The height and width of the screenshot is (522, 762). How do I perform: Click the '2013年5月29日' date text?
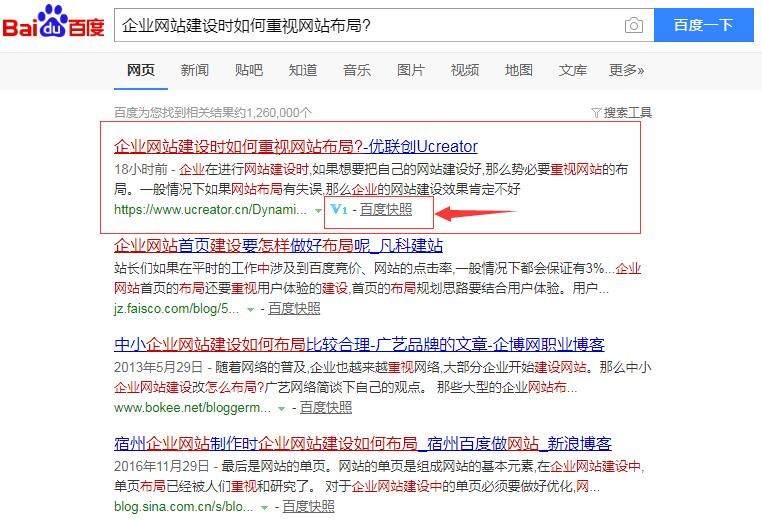click(158, 367)
